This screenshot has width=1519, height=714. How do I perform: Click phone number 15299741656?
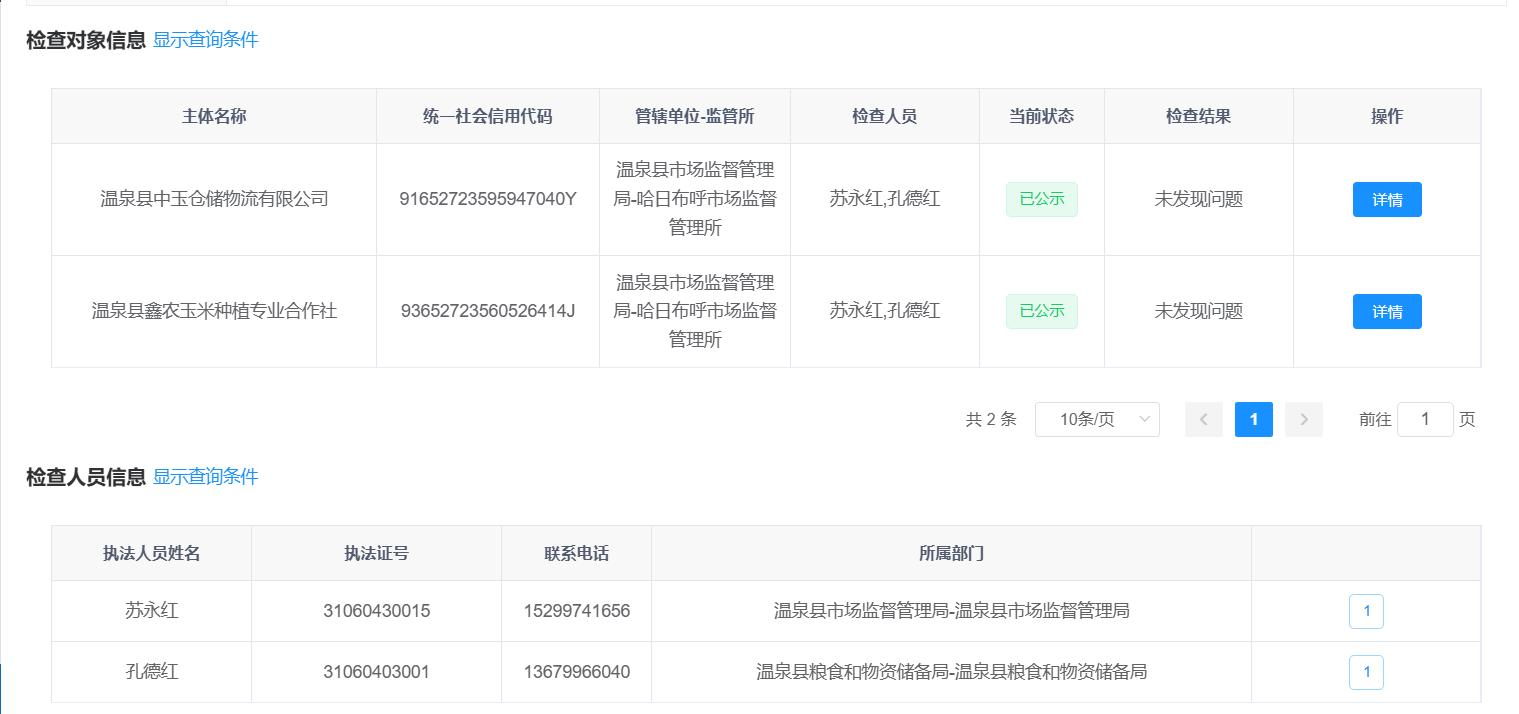click(576, 611)
